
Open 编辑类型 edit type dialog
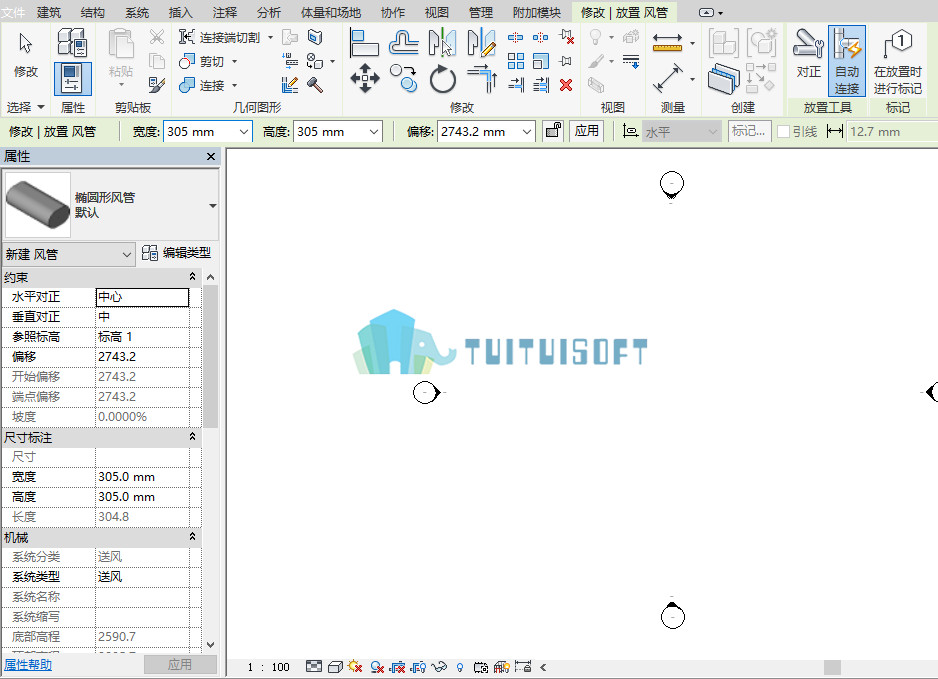(177, 253)
